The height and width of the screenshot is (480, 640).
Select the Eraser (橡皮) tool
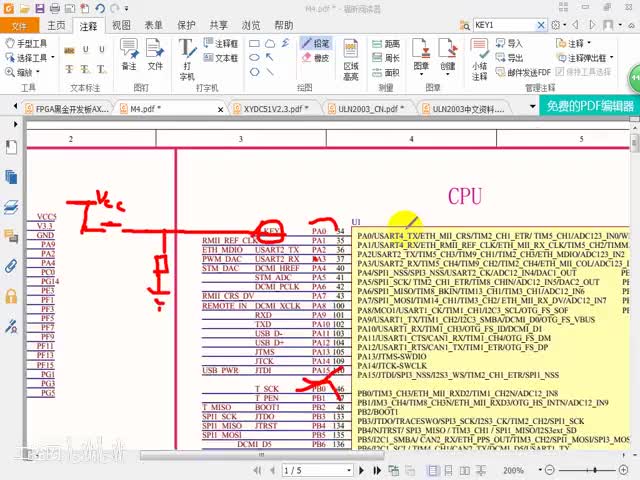pyautogui.click(x=316, y=58)
